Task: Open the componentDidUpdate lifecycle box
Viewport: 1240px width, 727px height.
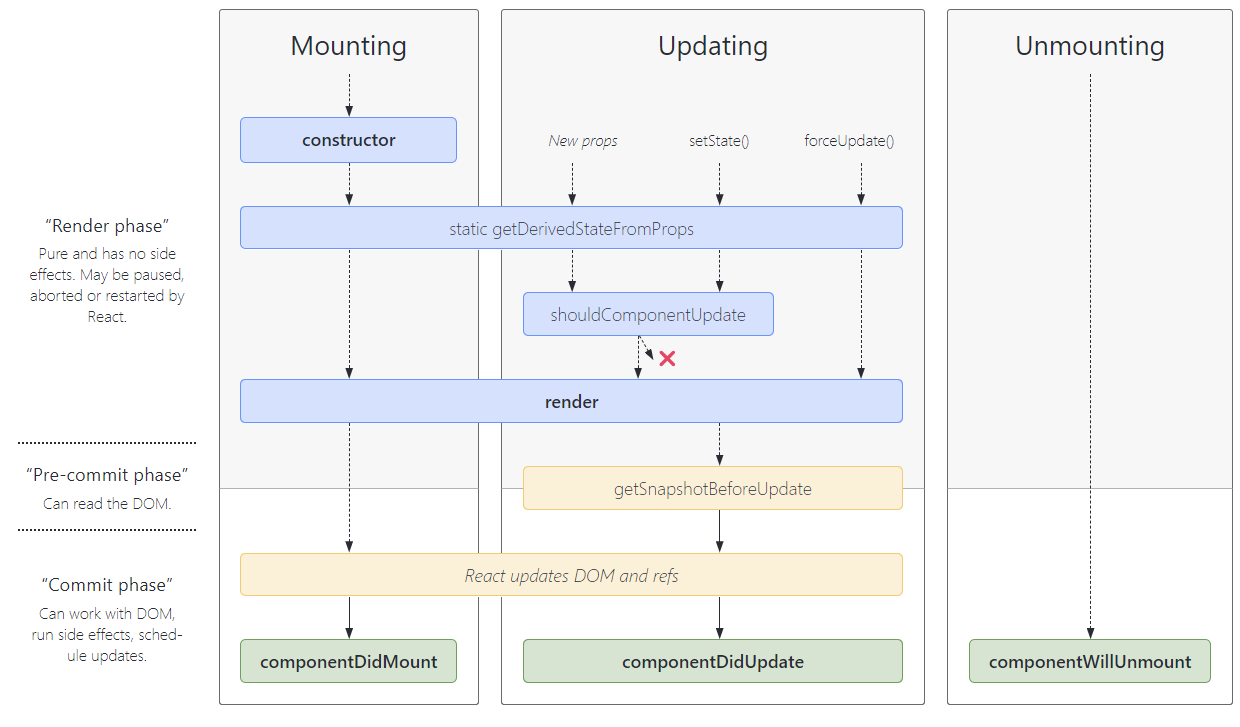Action: pos(712,661)
